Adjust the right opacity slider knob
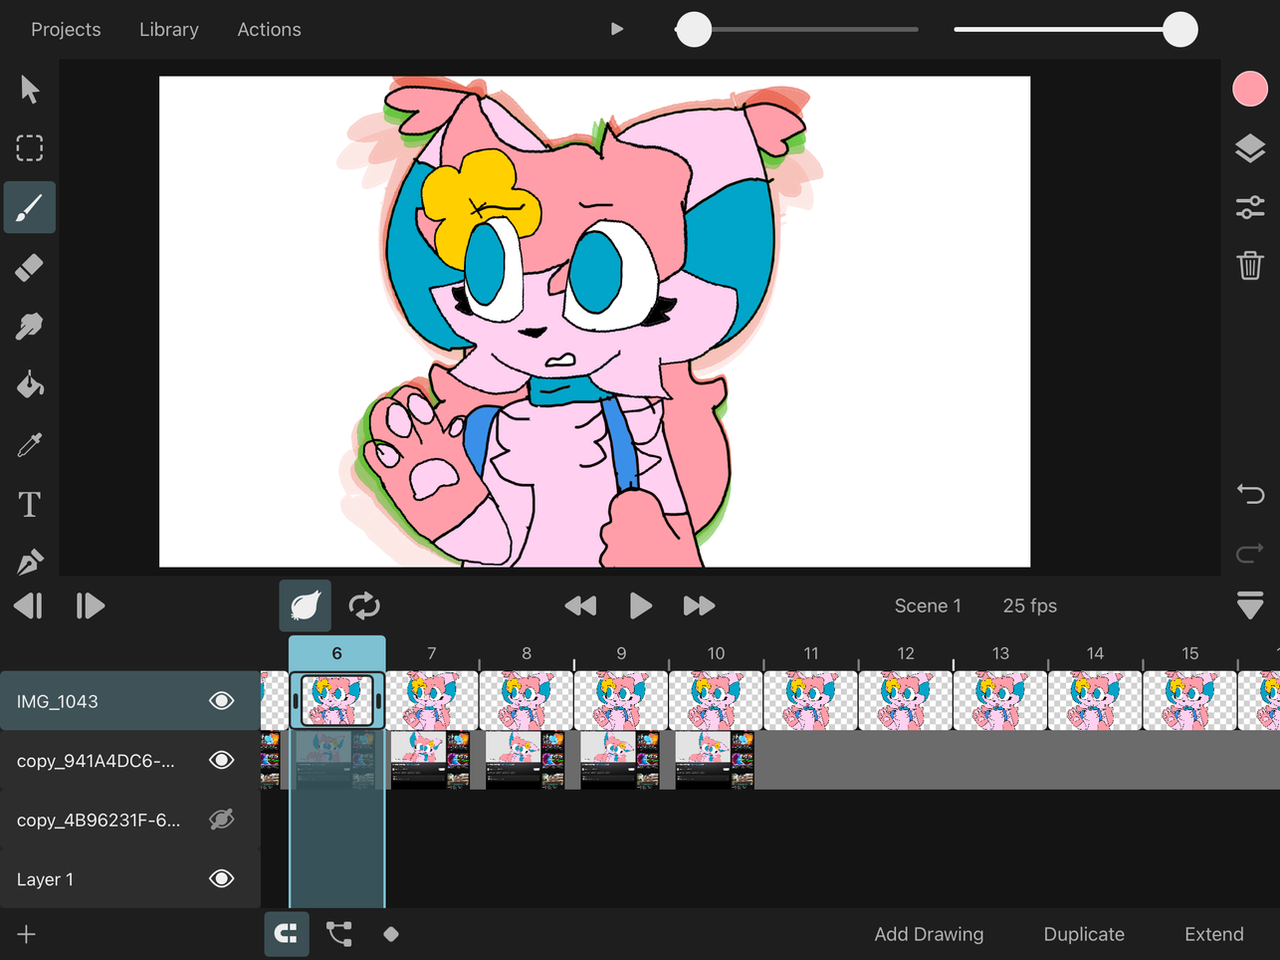The height and width of the screenshot is (960, 1280). coord(1180,29)
